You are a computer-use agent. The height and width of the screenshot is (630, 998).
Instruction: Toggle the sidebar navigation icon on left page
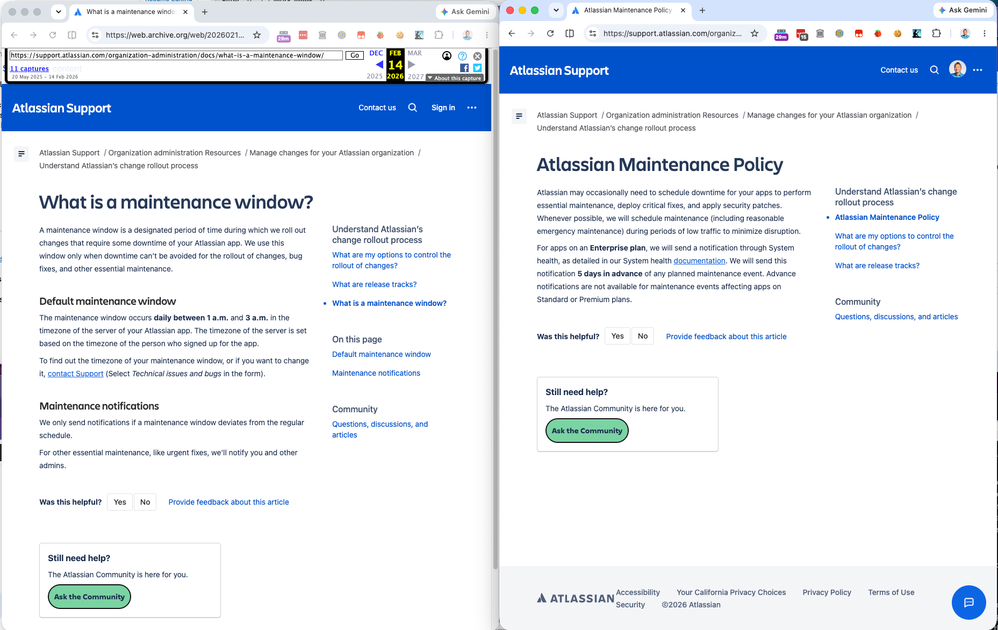tap(22, 153)
